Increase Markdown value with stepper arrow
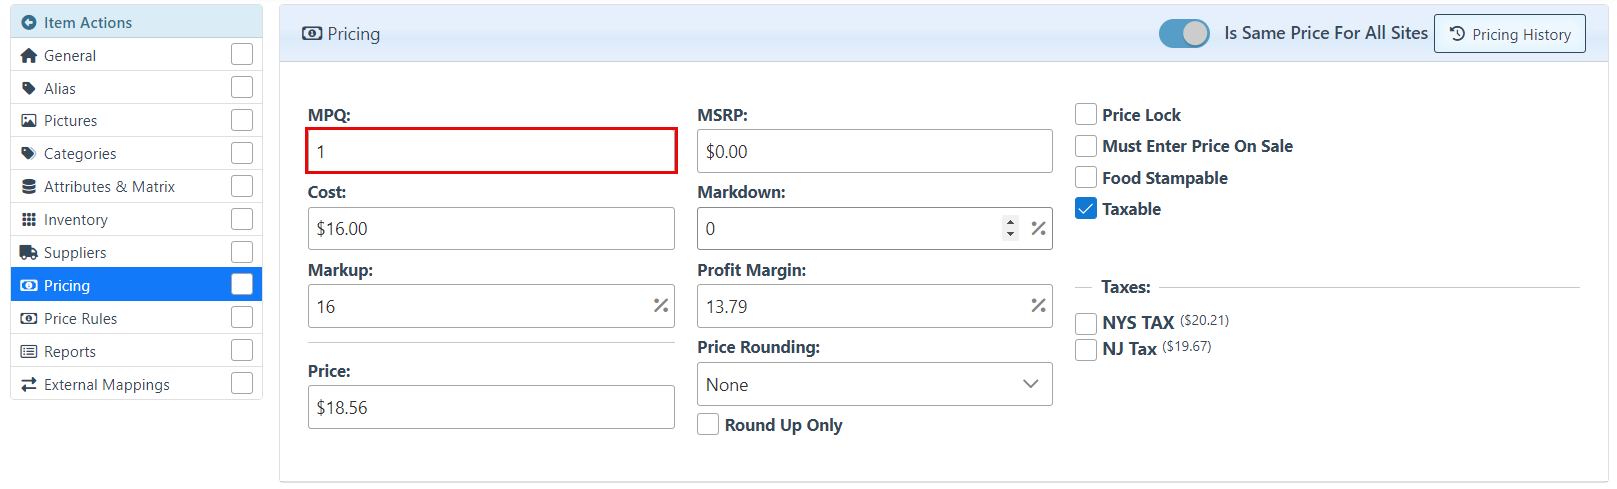 coord(1011,223)
